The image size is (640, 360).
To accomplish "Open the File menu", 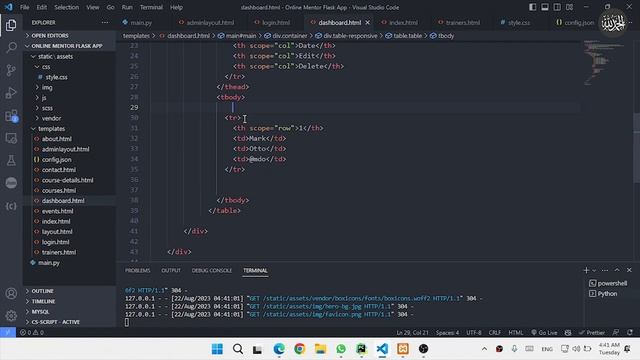I will pos(24,7).
